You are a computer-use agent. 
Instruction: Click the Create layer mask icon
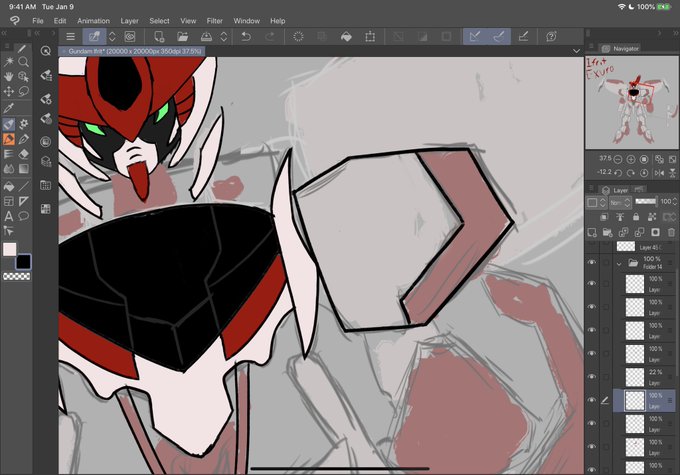[655, 233]
